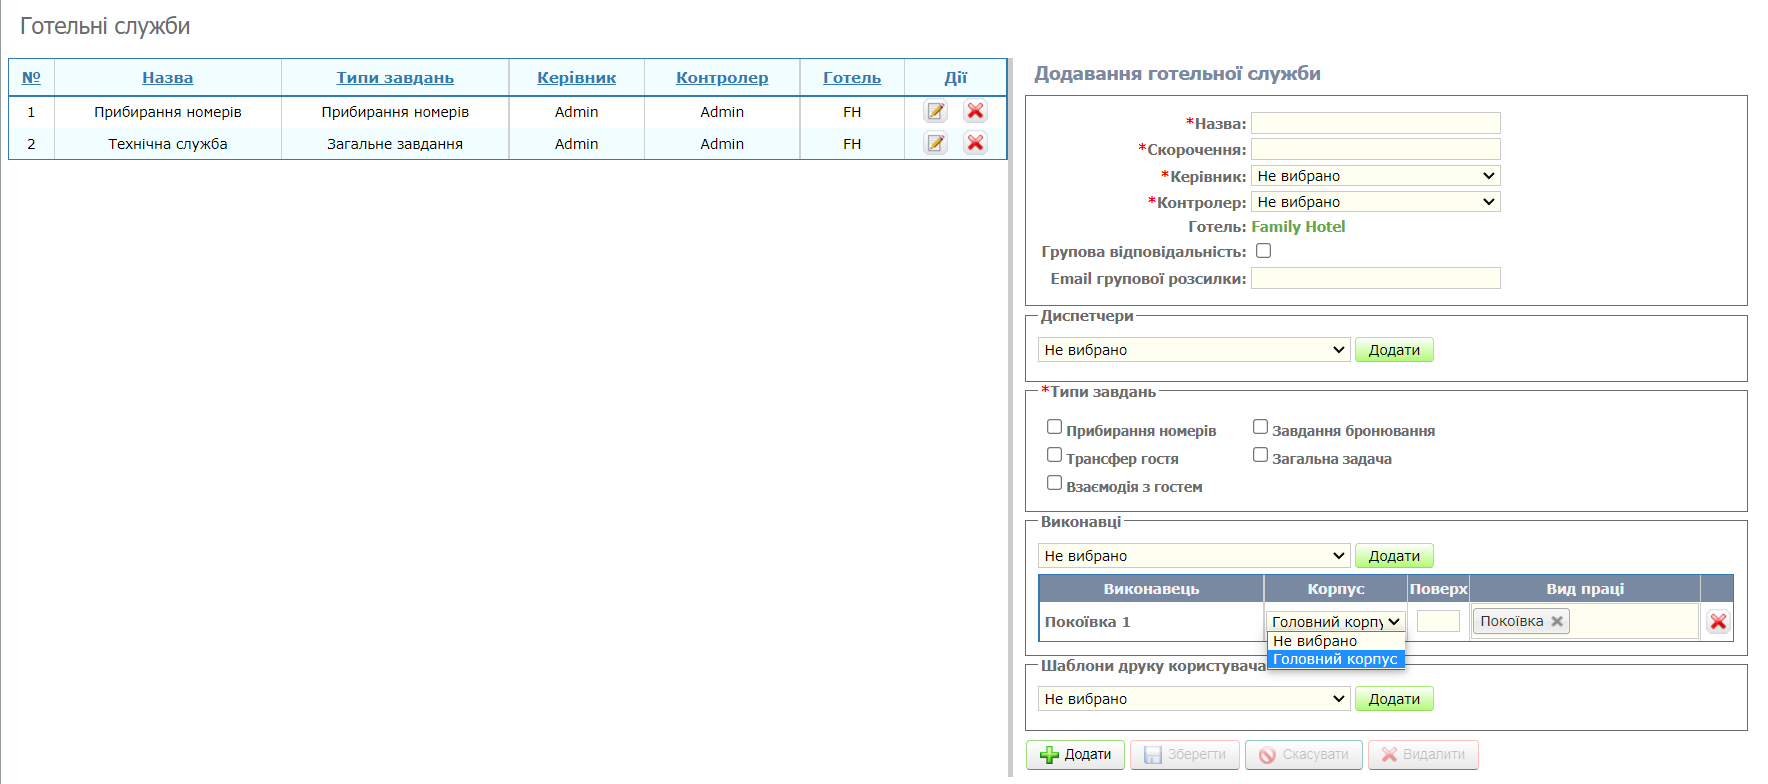Click the Назва text input field
Viewport: 1768px width, 784px height.
tap(1375, 123)
